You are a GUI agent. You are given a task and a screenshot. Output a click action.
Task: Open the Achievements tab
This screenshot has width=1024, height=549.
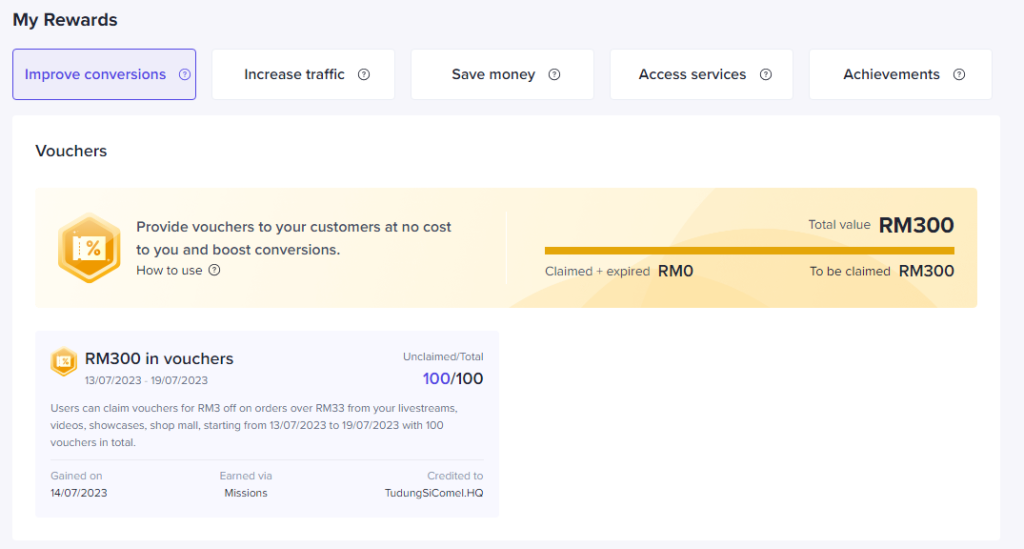[901, 74]
